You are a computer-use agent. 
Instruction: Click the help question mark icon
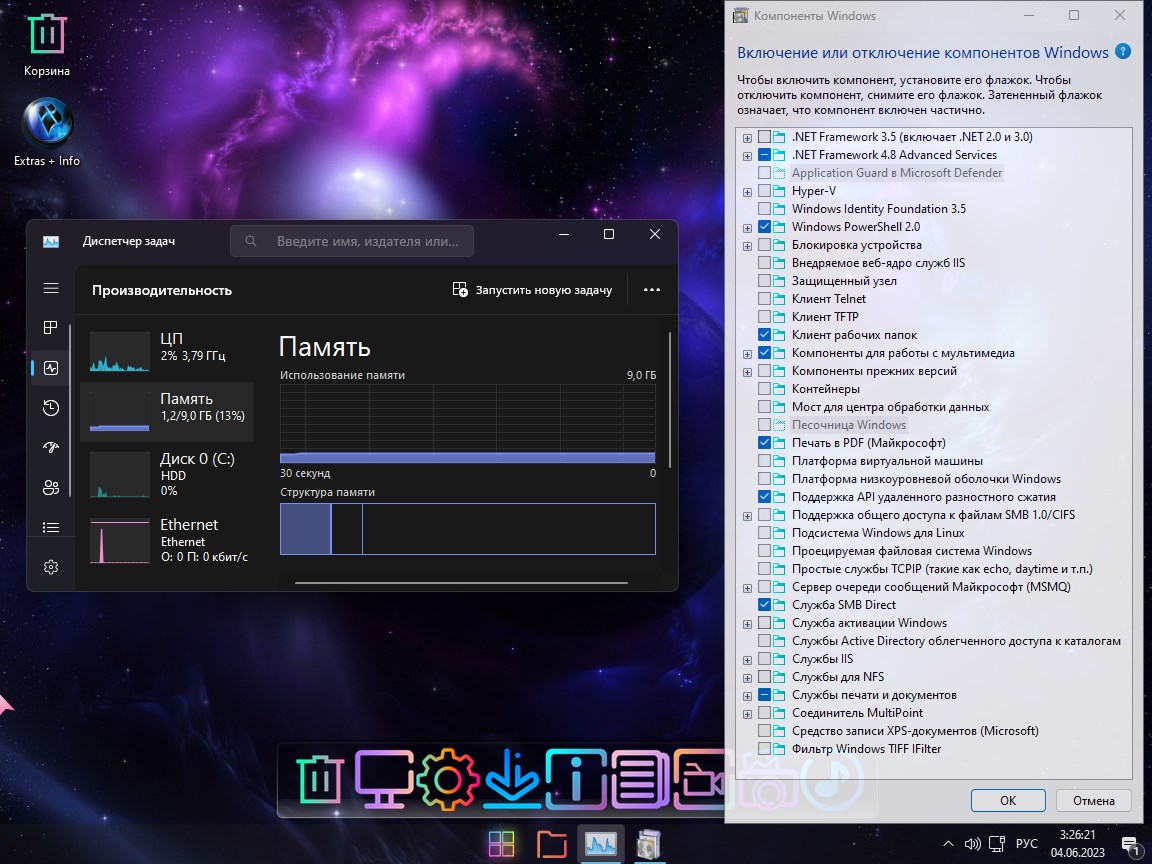(x=1123, y=52)
